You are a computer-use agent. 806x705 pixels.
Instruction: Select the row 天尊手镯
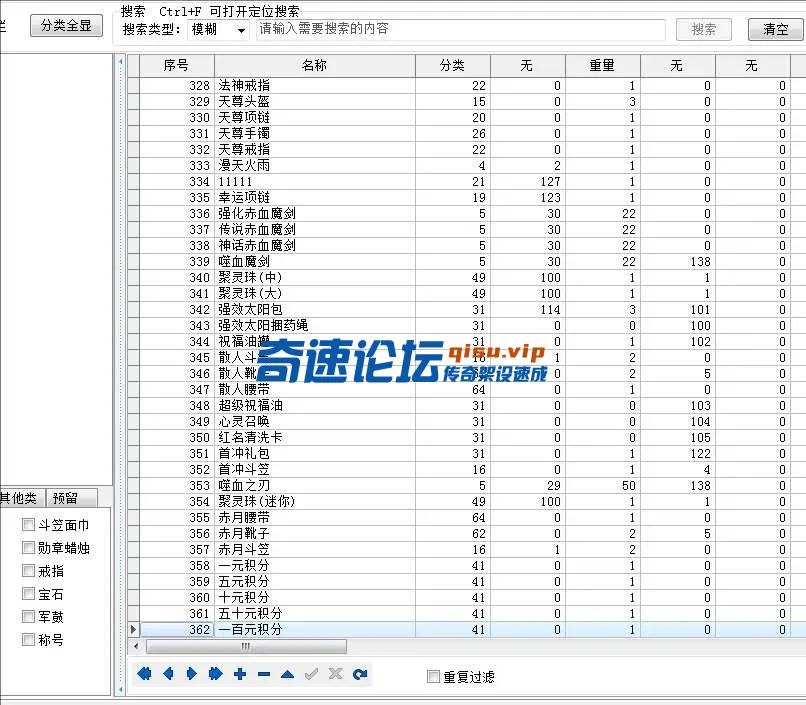tap(465, 133)
